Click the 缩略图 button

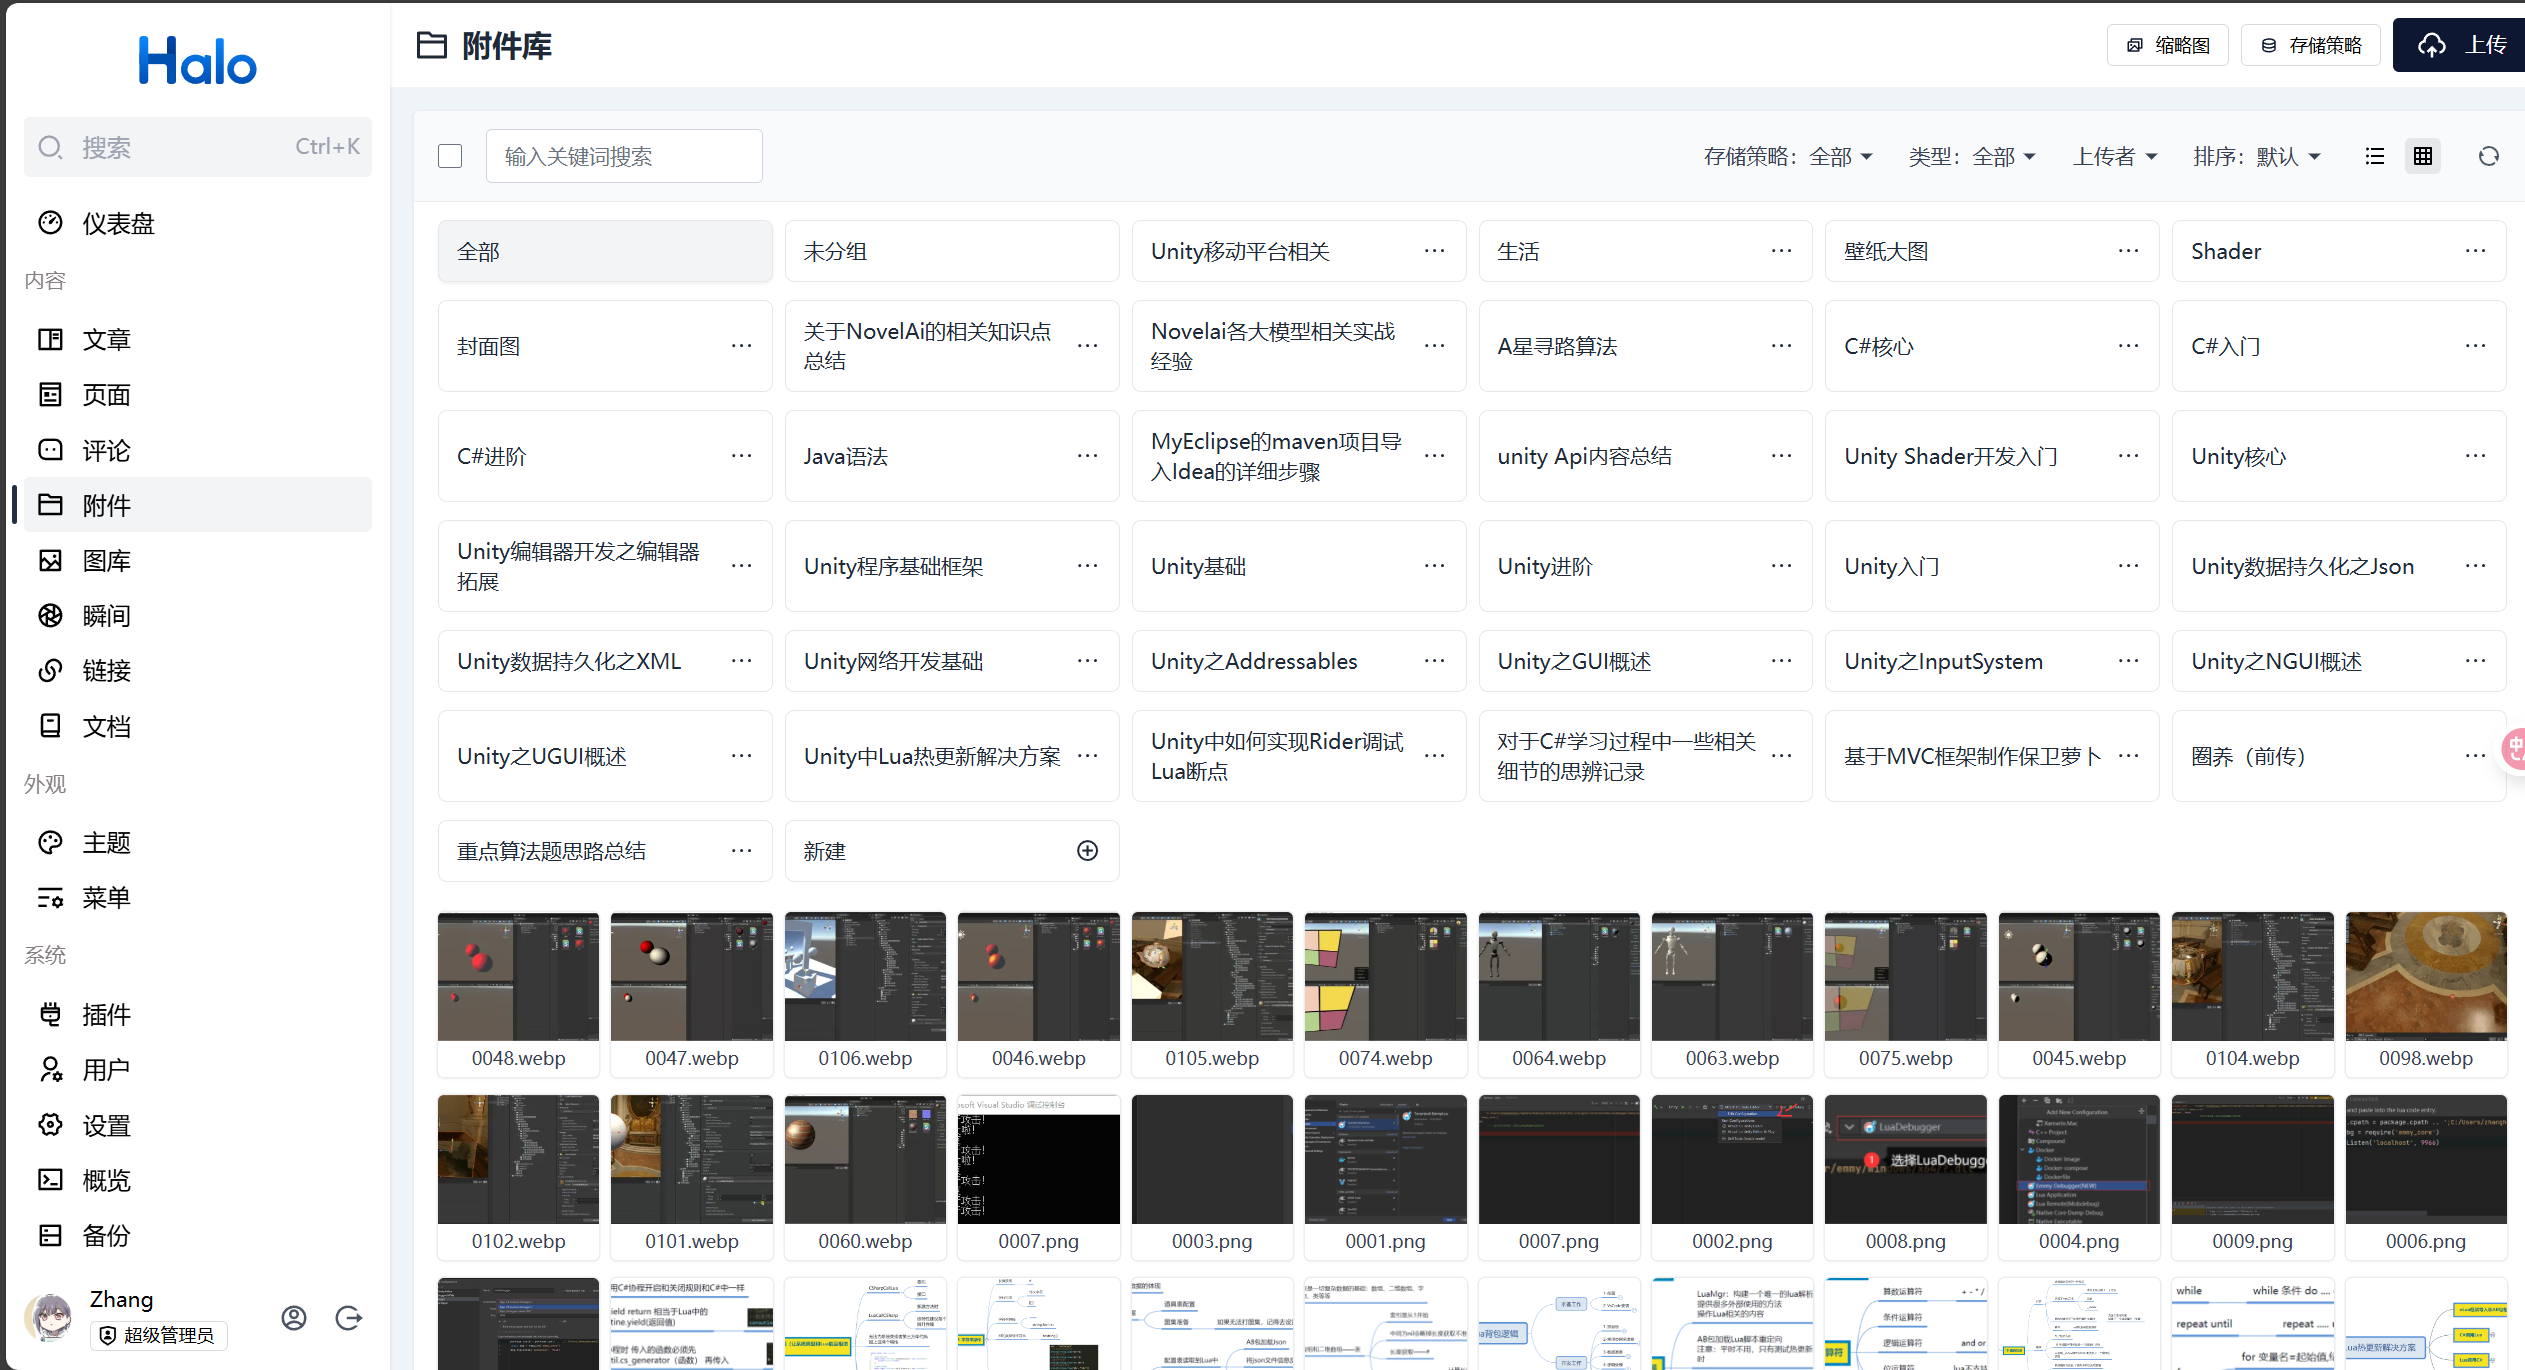(x=2167, y=45)
